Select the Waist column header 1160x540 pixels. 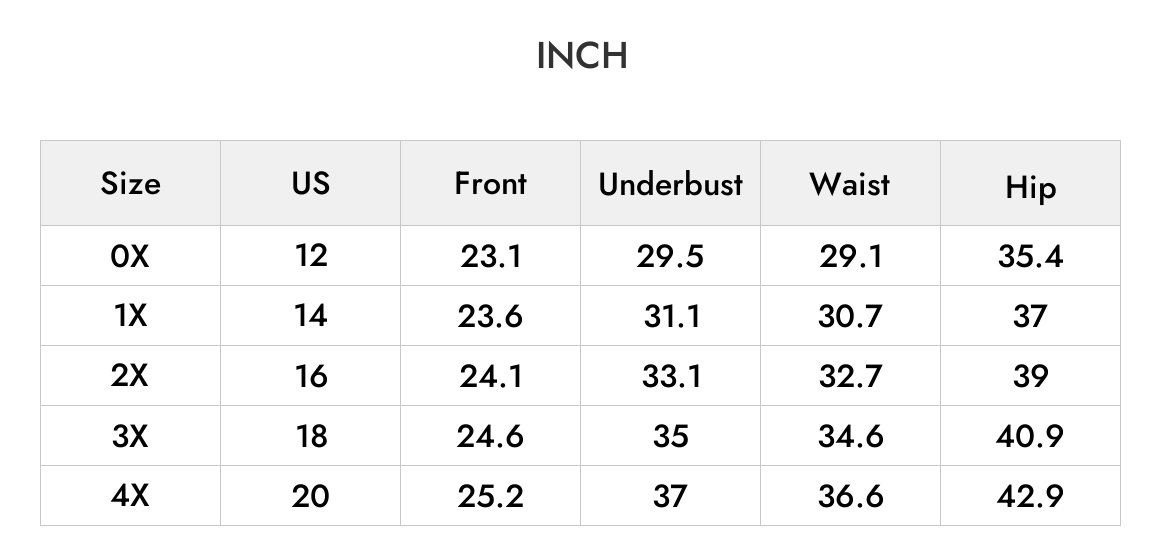[850, 184]
